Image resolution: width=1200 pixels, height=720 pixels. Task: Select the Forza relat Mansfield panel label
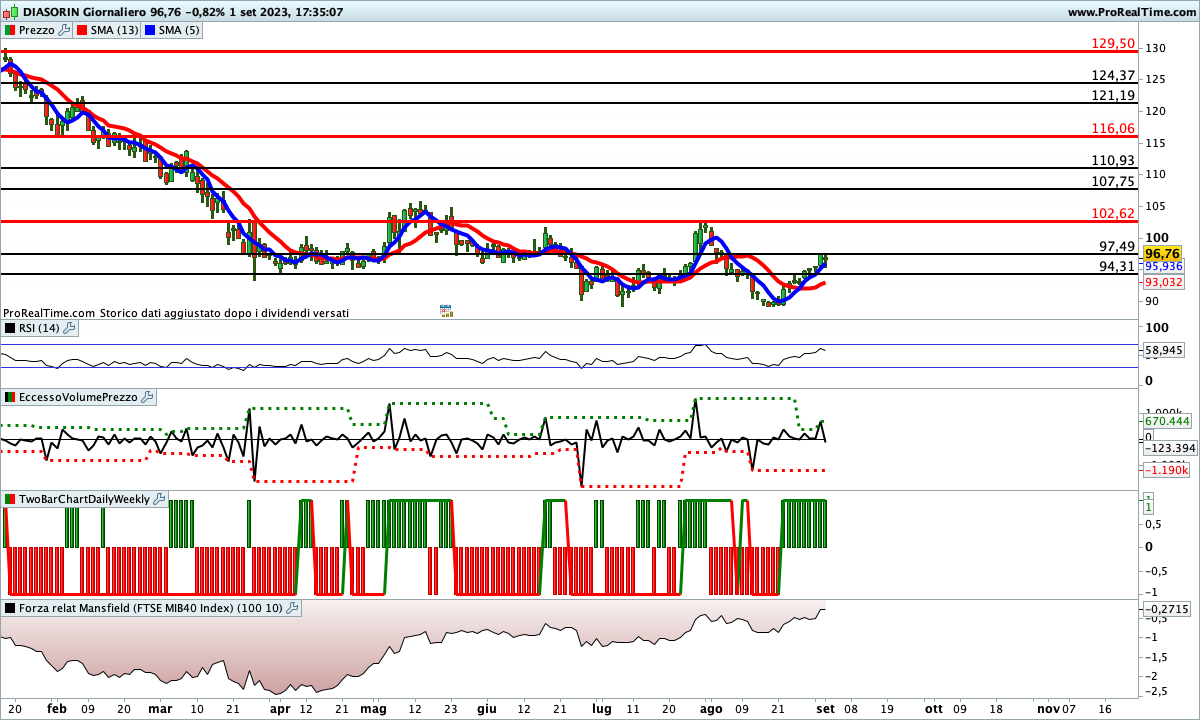tap(152, 607)
